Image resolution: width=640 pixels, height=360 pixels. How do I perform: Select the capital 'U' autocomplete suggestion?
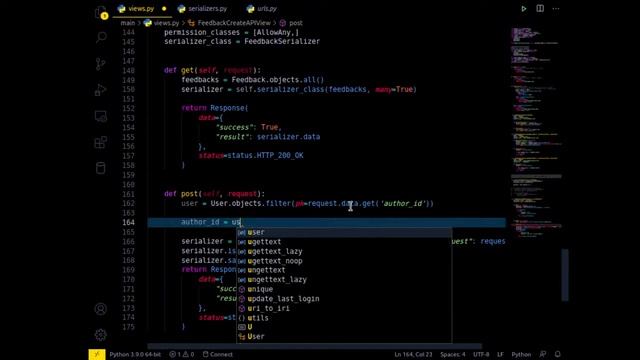pyautogui.click(x=344, y=327)
